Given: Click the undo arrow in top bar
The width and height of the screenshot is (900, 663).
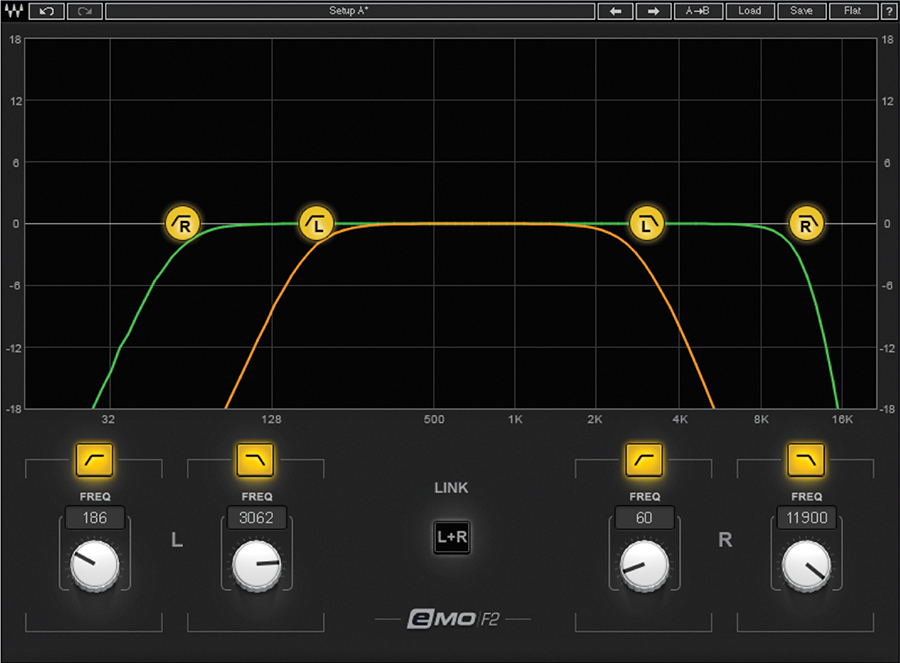Looking at the screenshot, I should tap(46, 11).
